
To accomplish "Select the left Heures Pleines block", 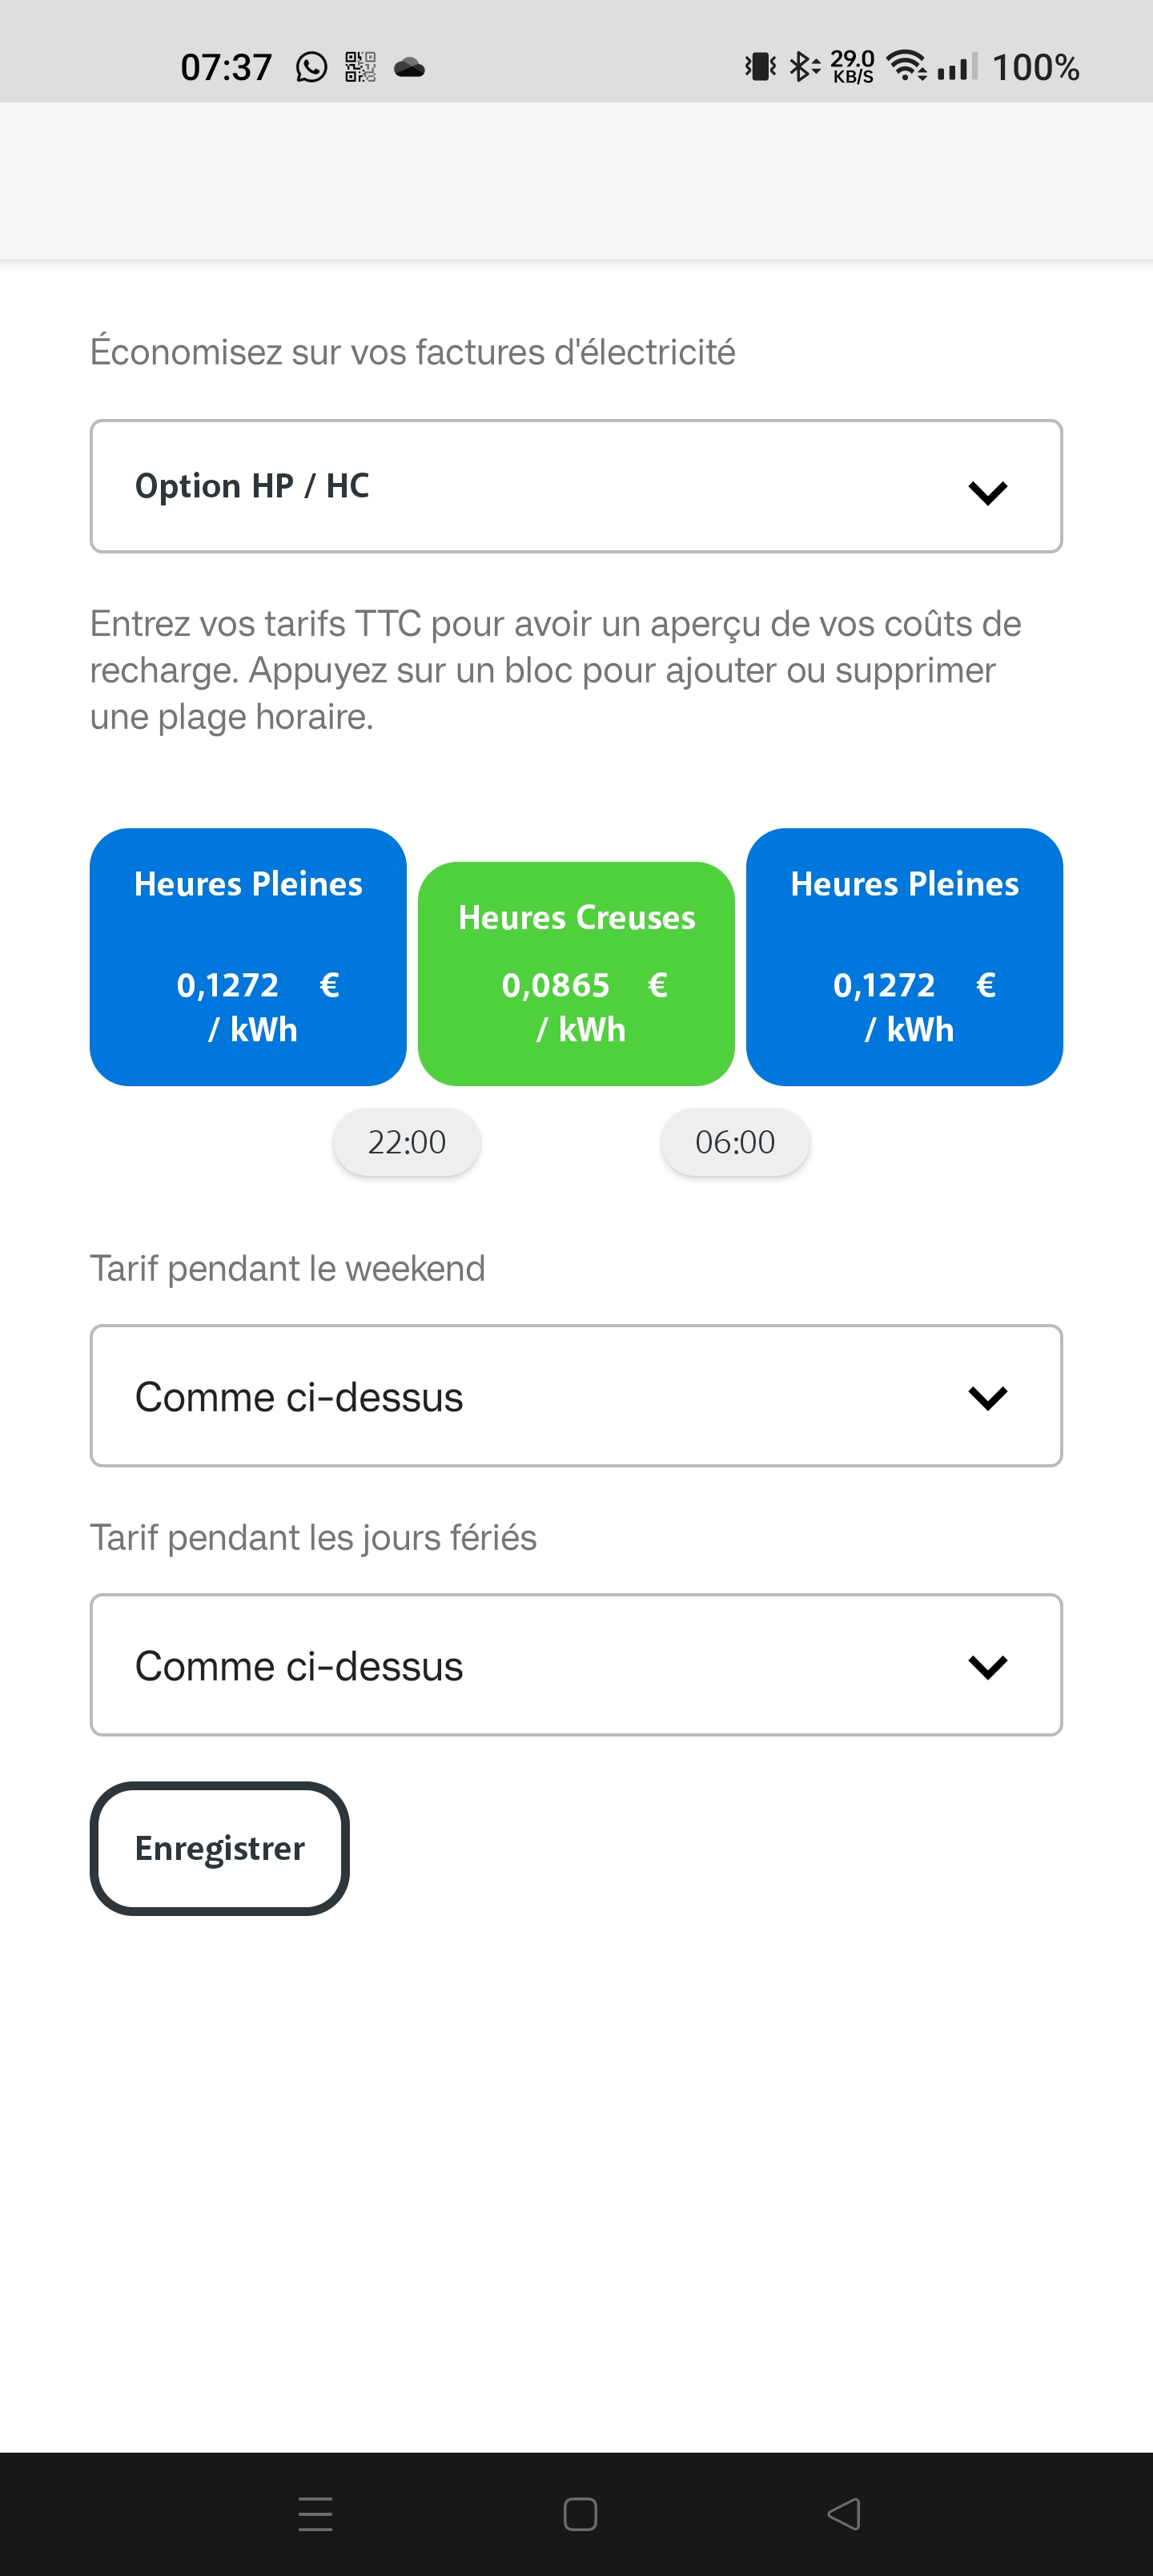I will click(248, 957).
